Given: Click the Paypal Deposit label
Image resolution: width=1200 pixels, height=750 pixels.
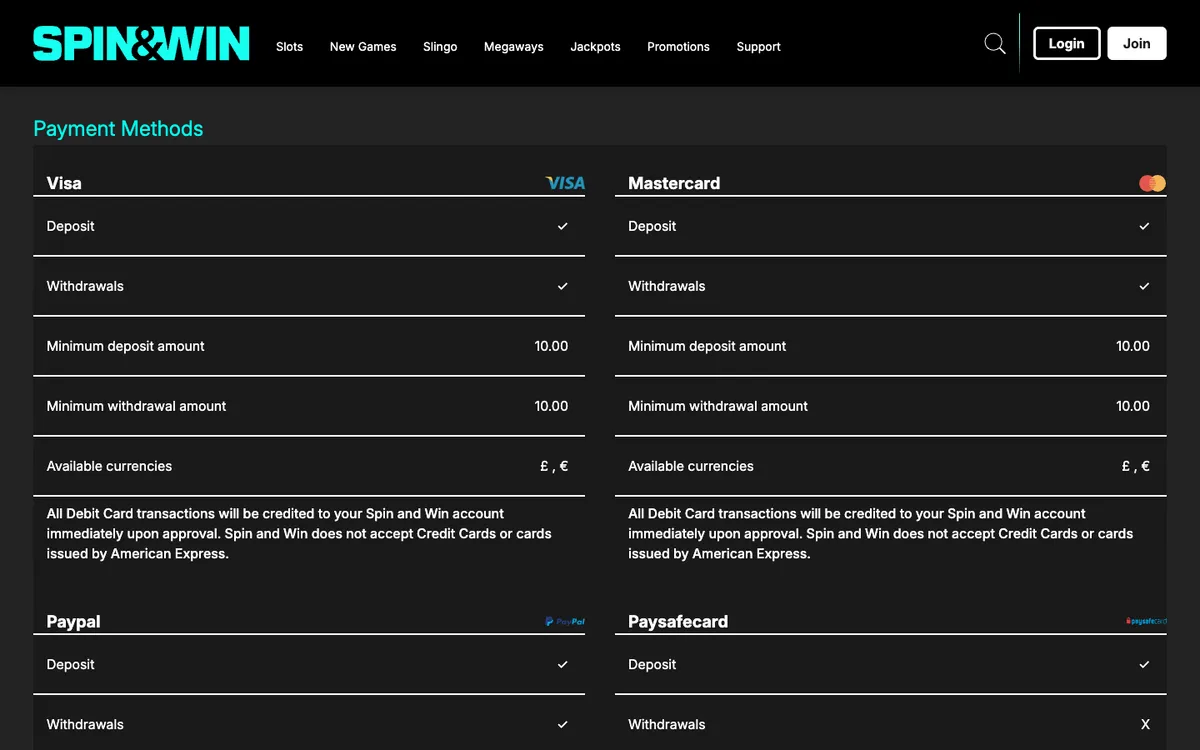Looking at the screenshot, I should click(x=70, y=664).
